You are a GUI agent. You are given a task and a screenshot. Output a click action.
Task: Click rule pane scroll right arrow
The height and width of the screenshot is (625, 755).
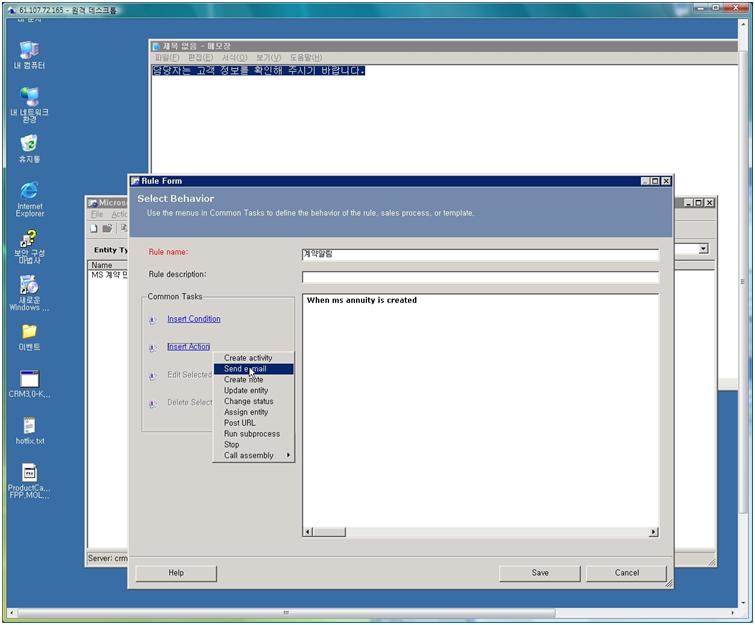tap(653, 532)
